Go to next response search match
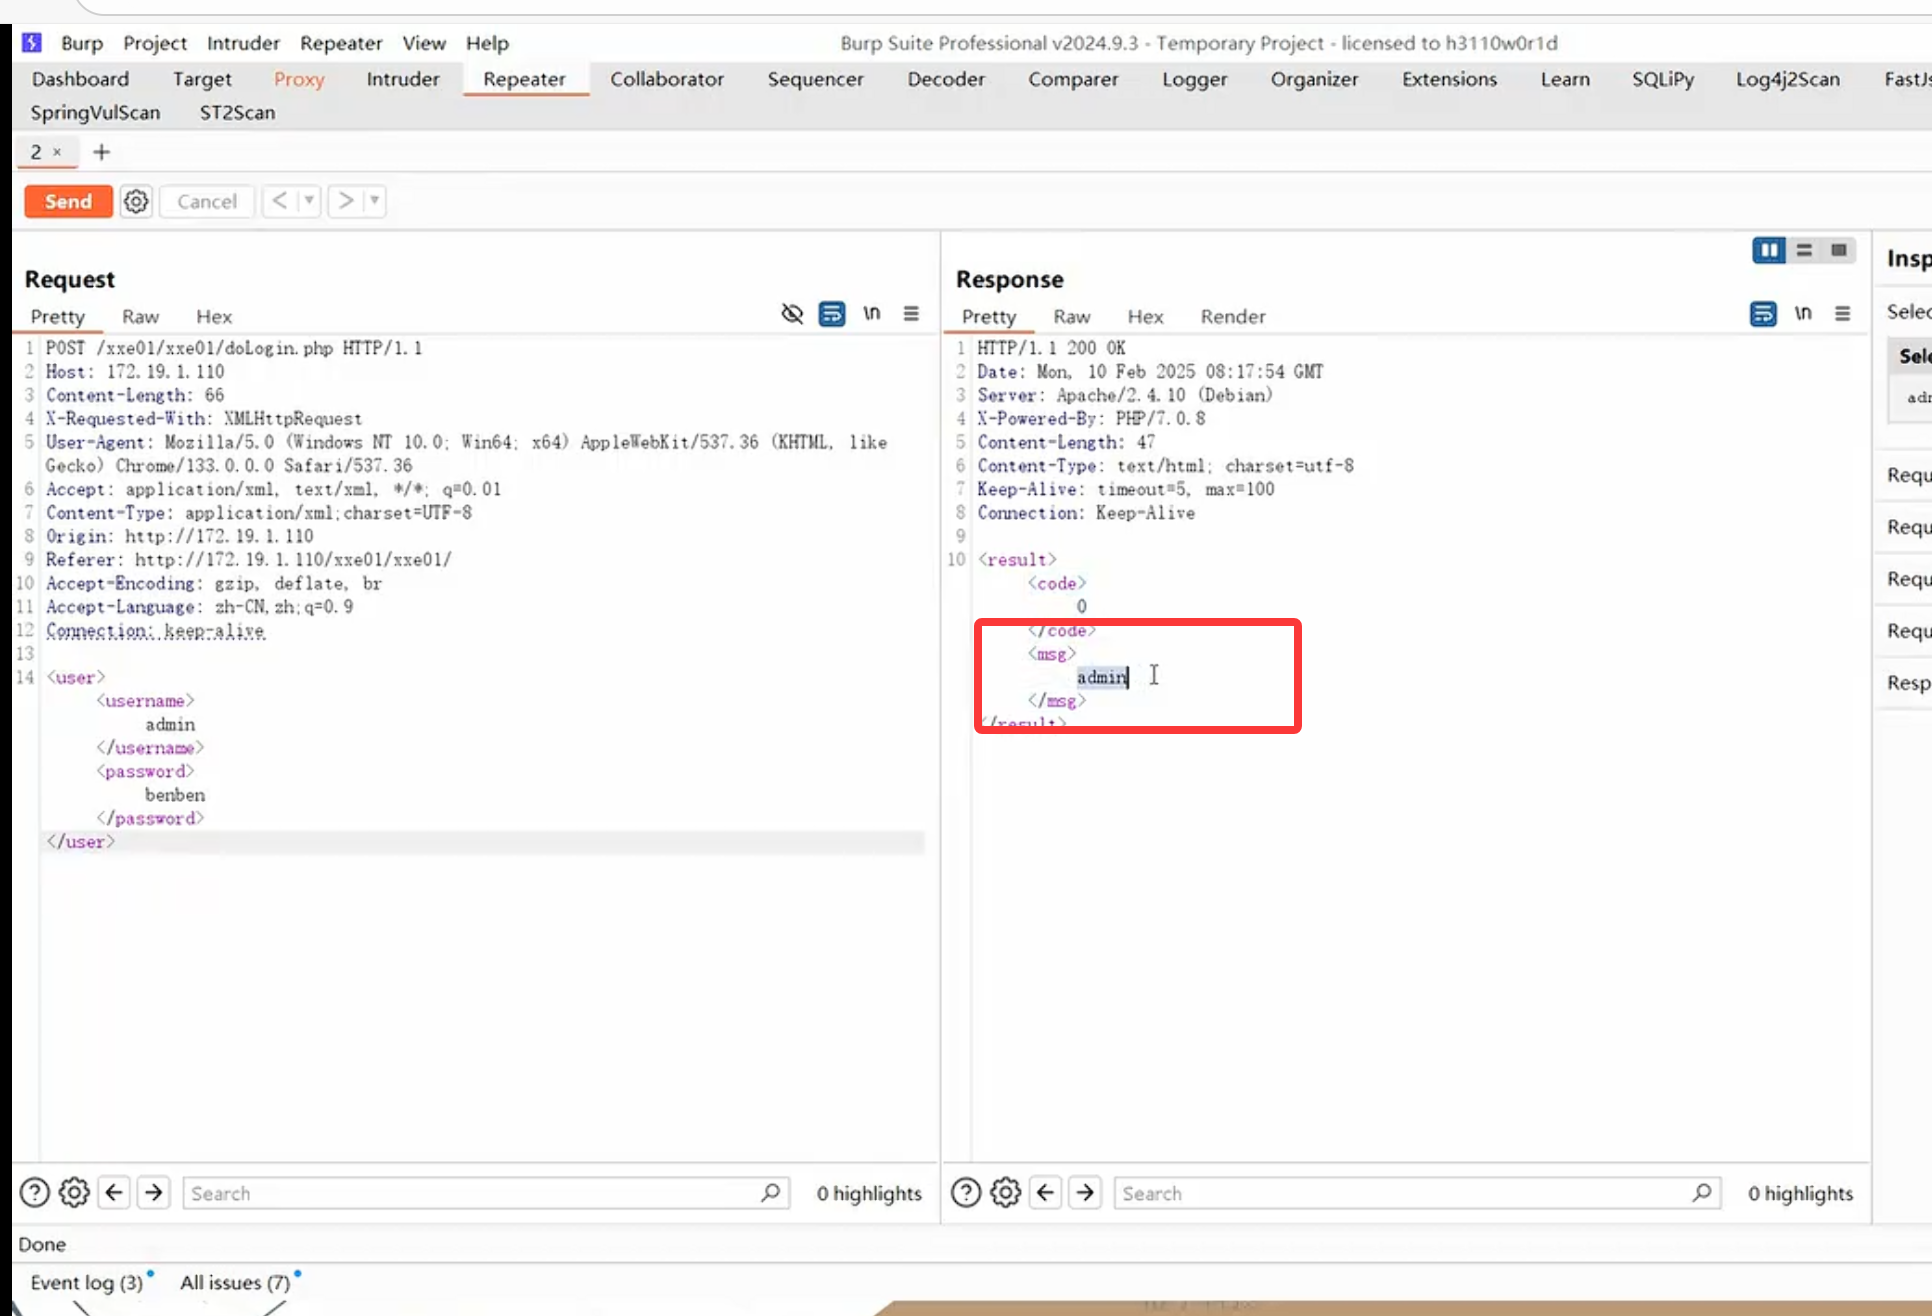The width and height of the screenshot is (1932, 1316). [x=1085, y=1192]
